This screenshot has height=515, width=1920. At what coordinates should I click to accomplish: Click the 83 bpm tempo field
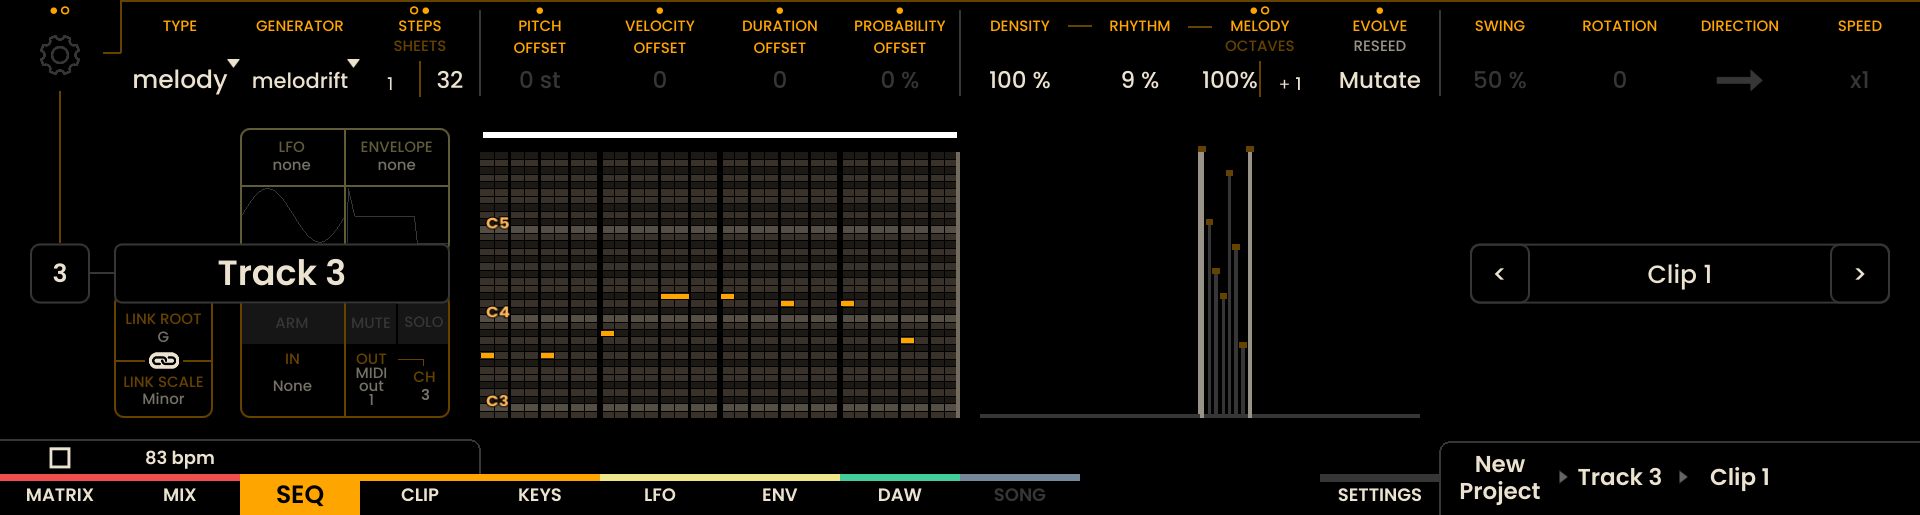(180, 458)
